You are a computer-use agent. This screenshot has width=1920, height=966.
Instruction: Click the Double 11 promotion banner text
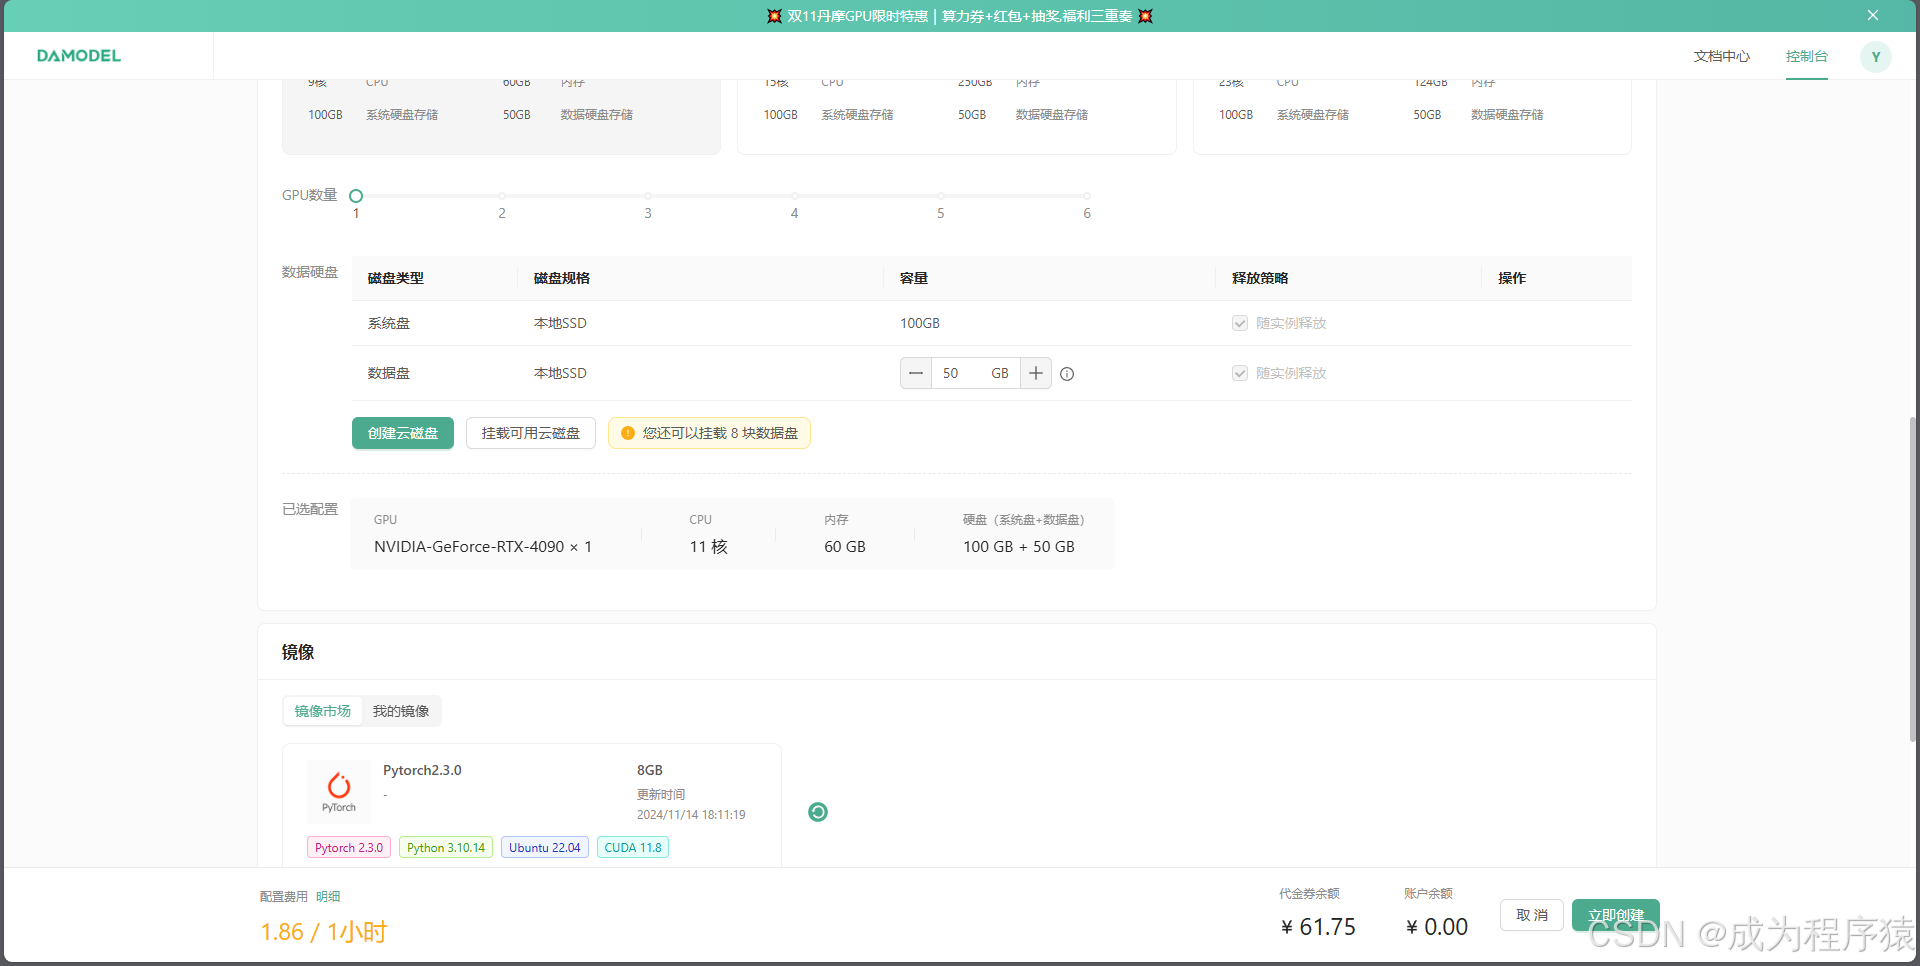pos(960,16)
